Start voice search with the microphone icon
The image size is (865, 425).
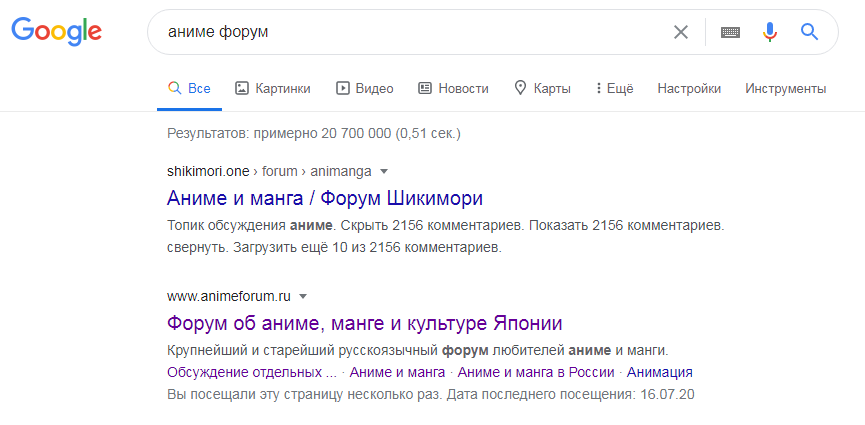770,32
